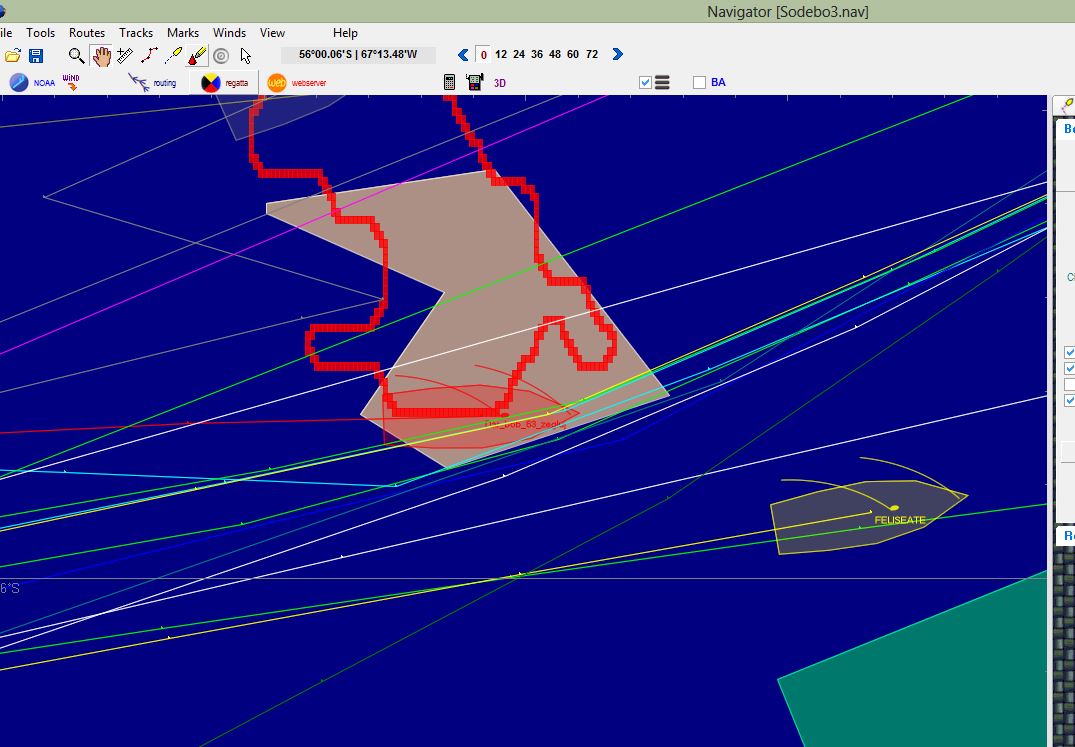1075x747 pixels.
Task: Switch to the 3D view
Action: (x=500, y=83)
